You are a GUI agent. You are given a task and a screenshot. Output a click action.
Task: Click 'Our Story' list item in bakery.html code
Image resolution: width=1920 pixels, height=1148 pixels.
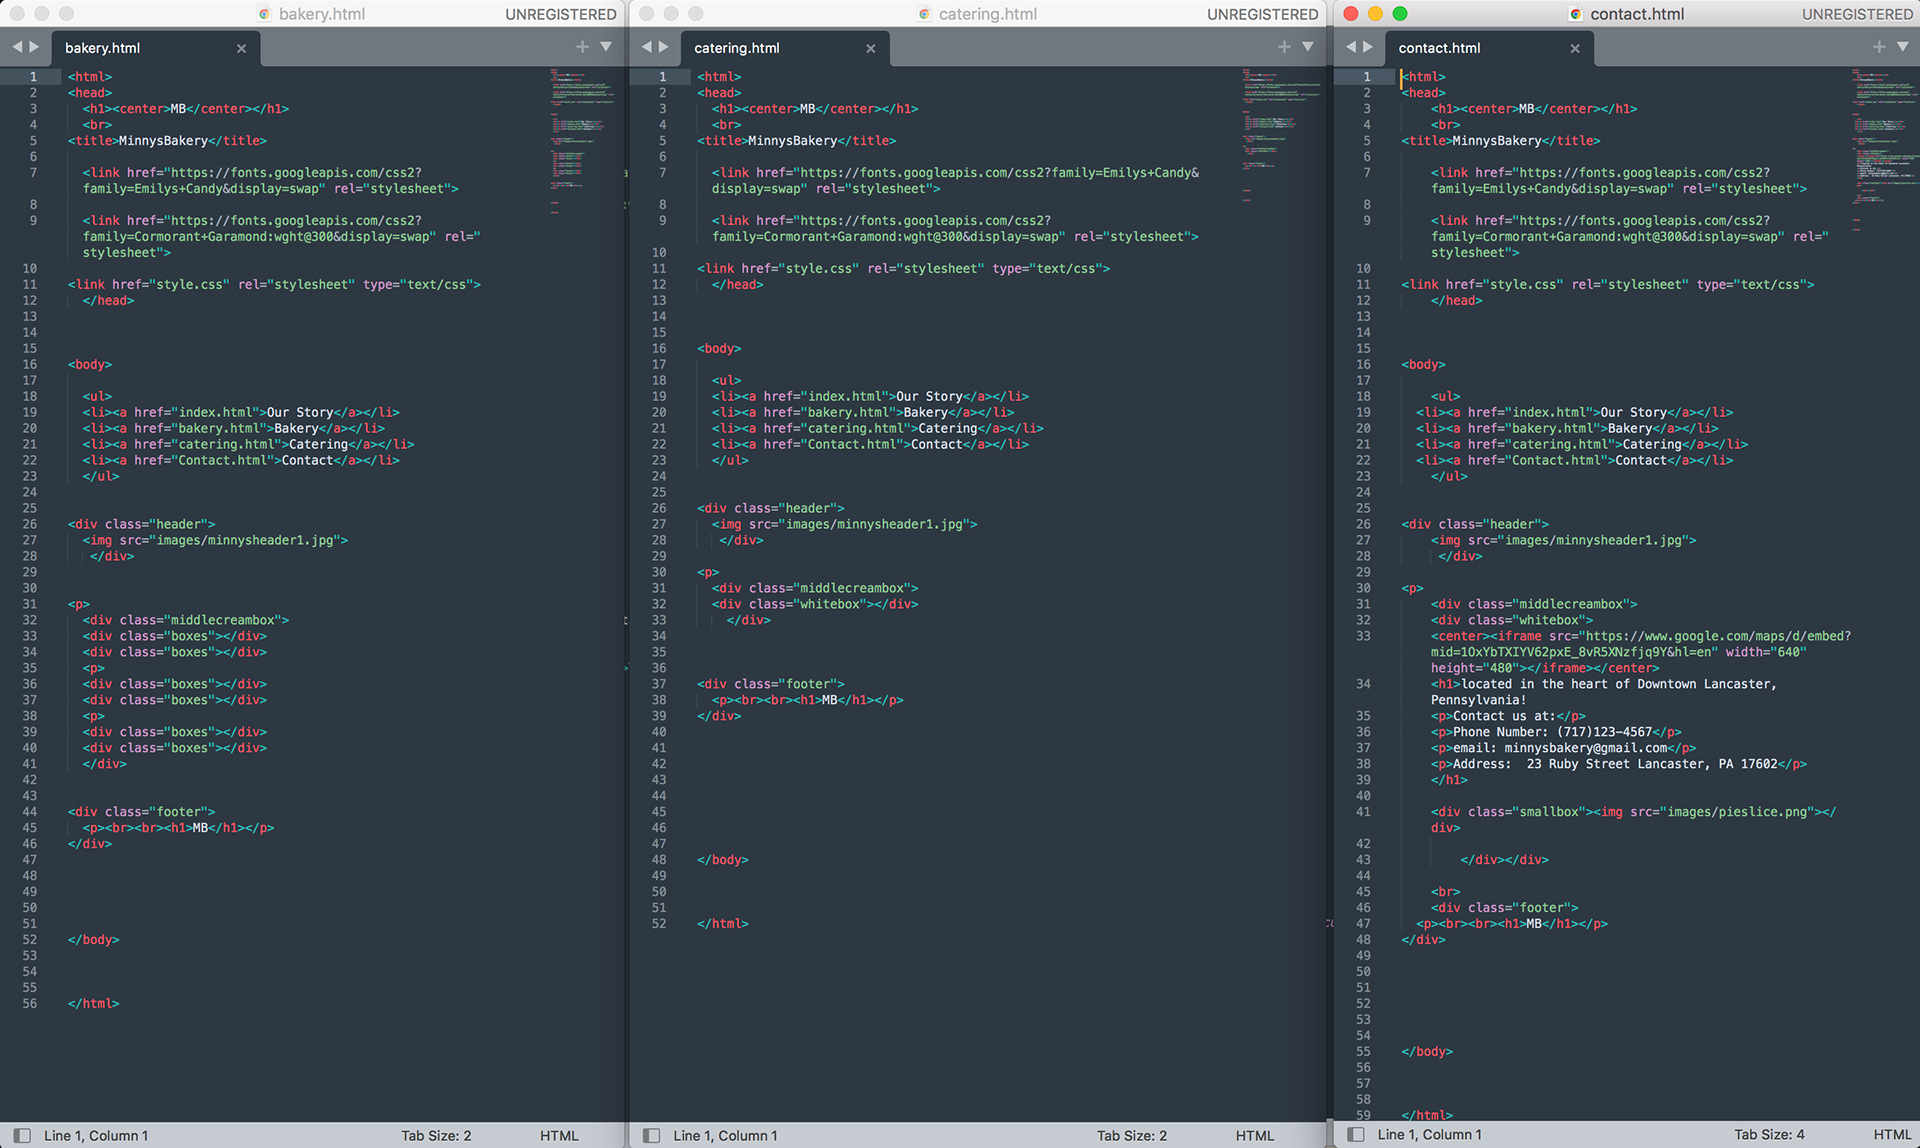(241, 412)
